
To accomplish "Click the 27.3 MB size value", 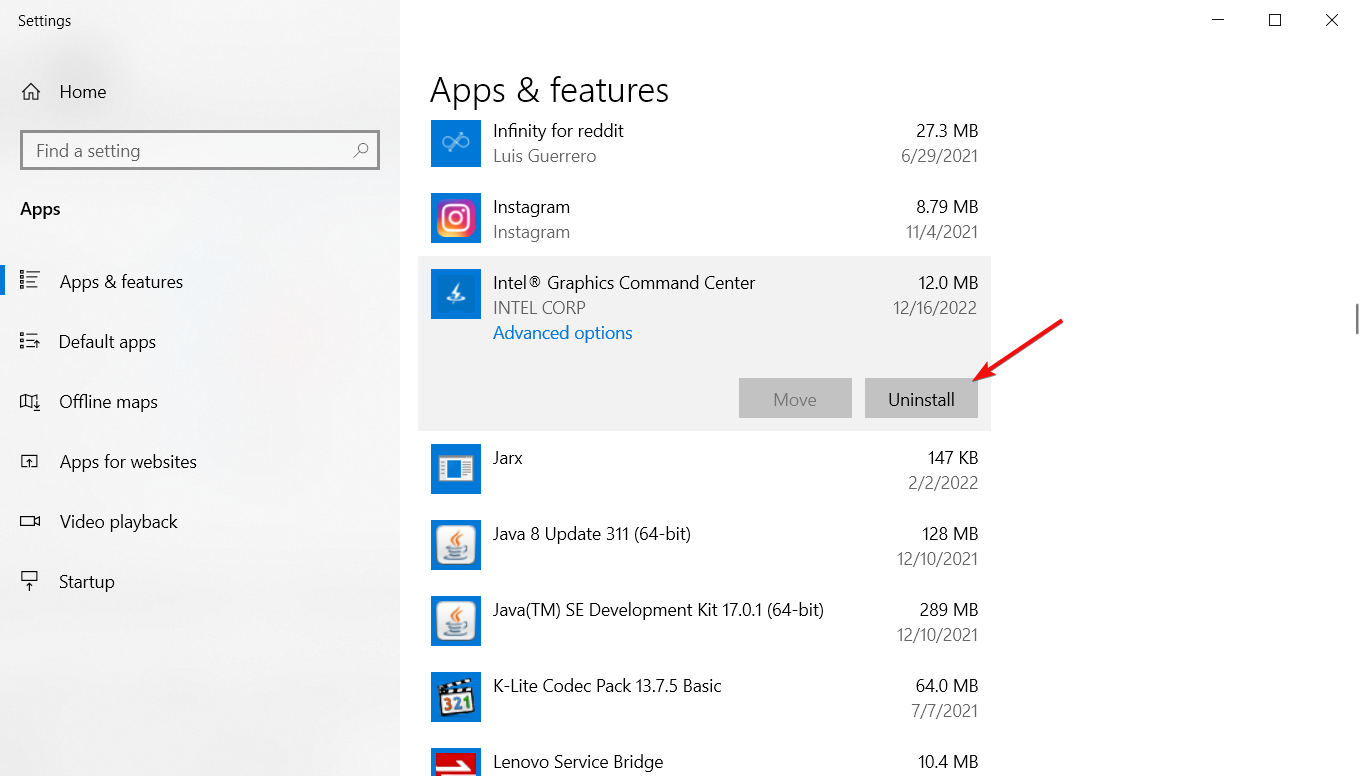I will click(947, 131).
